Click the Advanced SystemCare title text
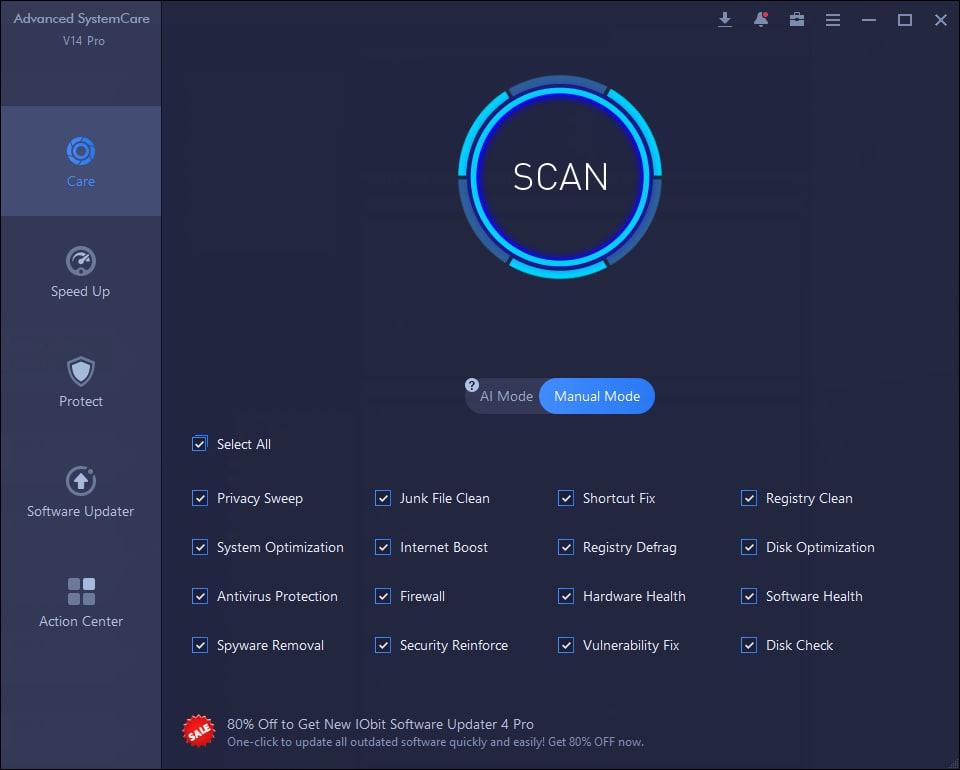 coord(81,19)
